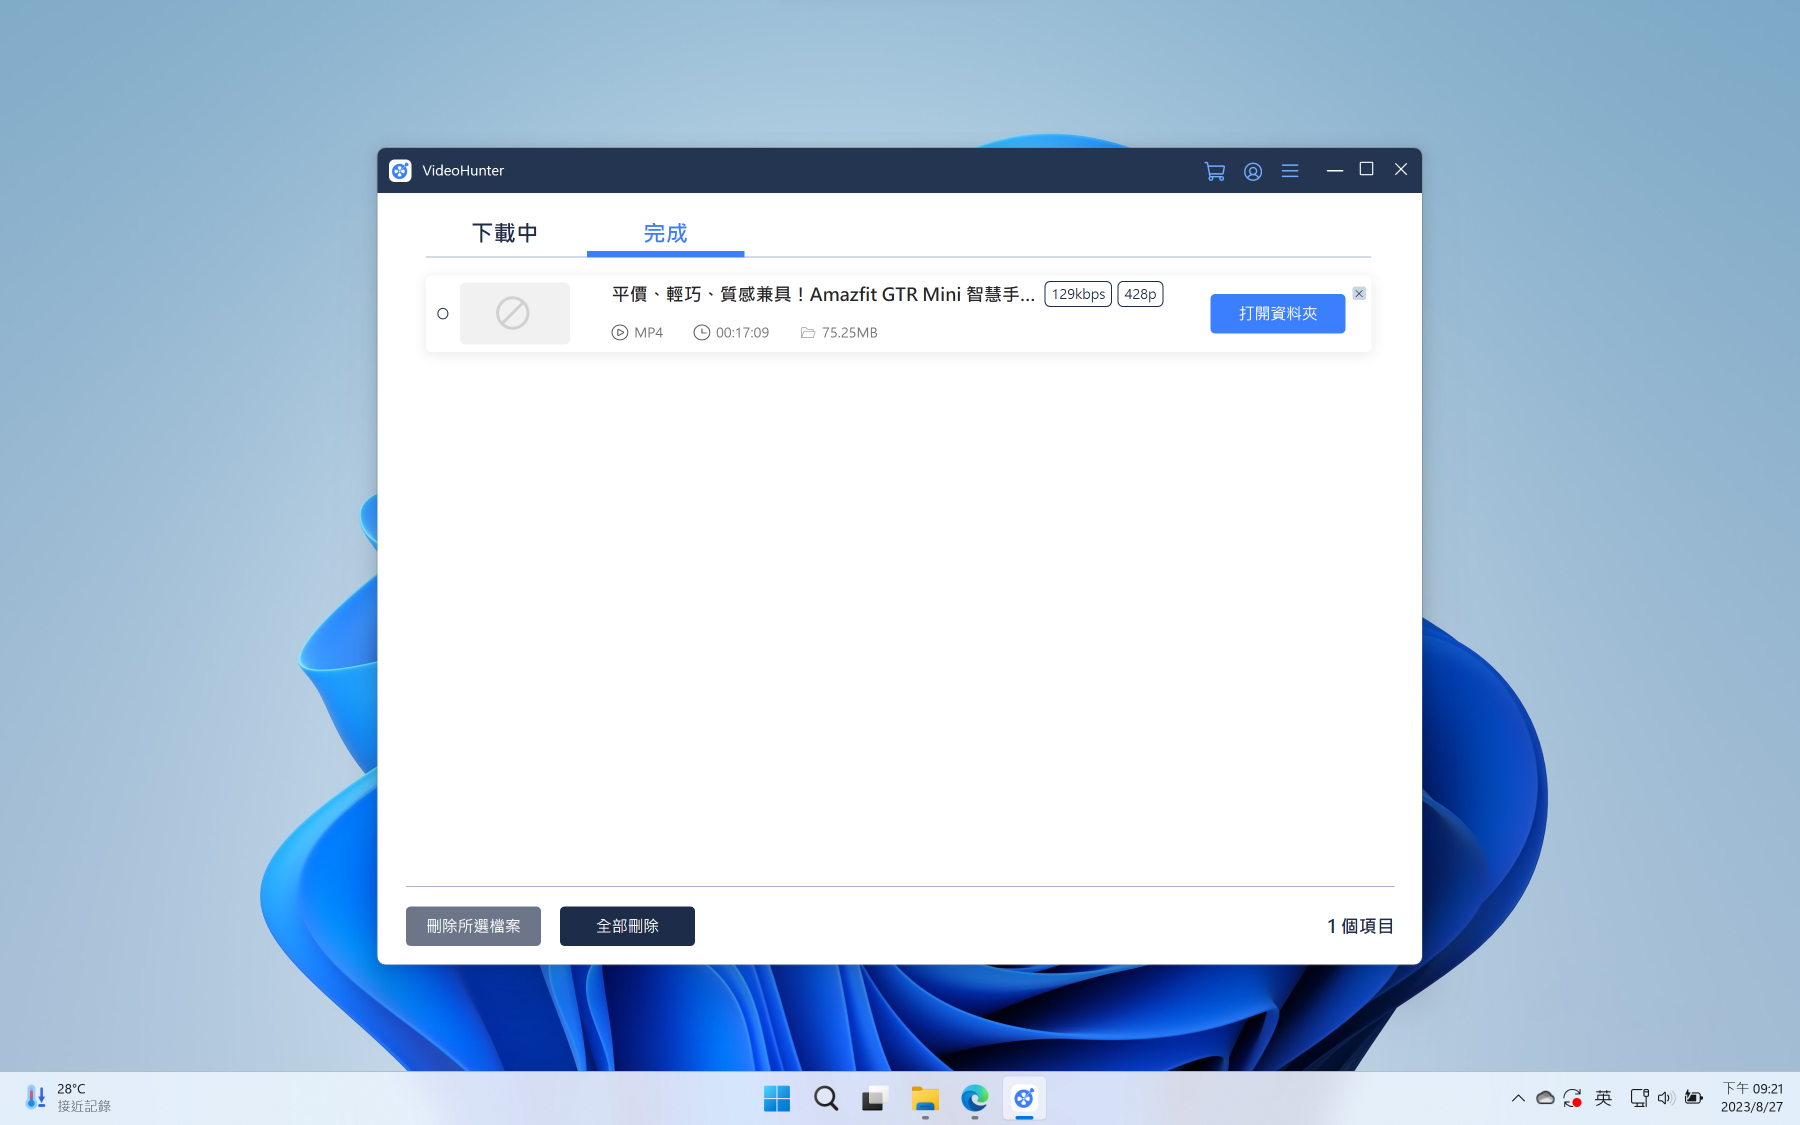Launch File Explorer from taskbar

pos(925,1099)
